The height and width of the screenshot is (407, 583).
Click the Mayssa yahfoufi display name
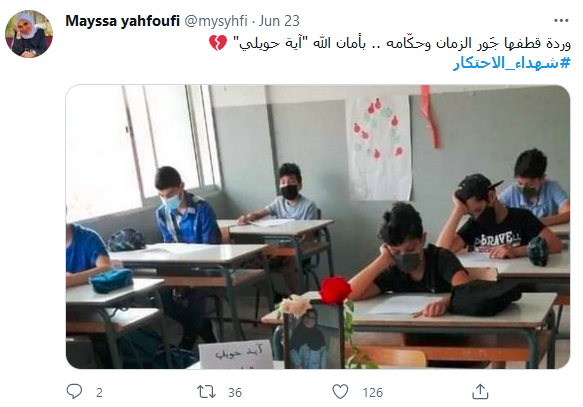pos(122,21)
